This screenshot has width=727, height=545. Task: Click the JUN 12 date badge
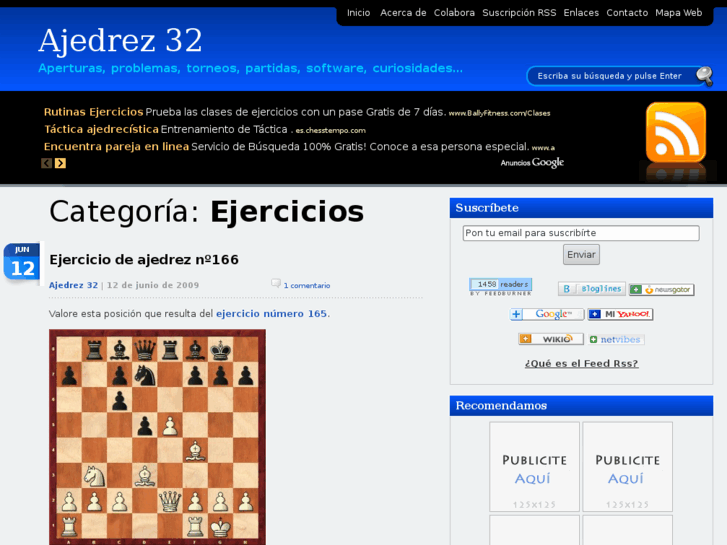[x=22, y=262]
